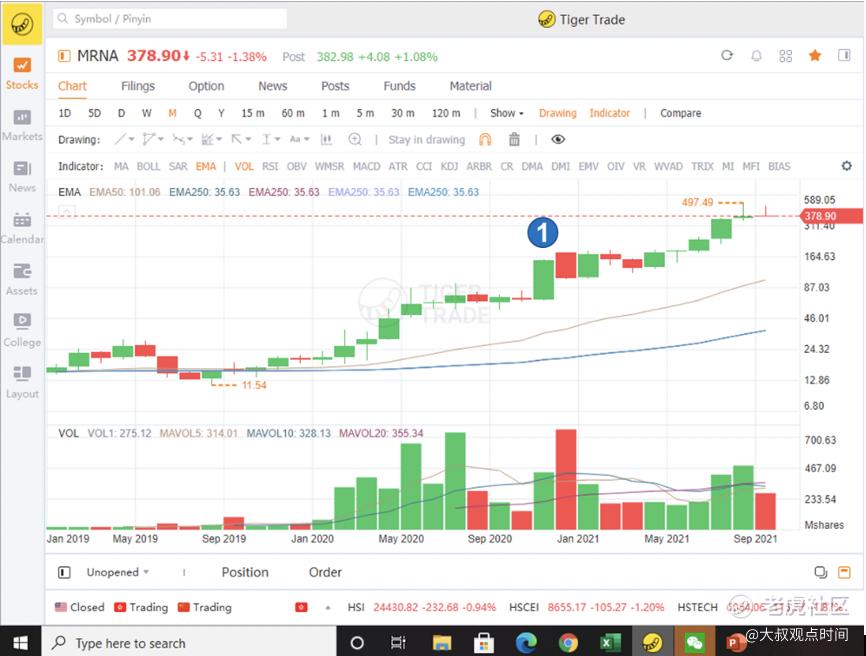Select the W weekly timeframe
The height and width of the screenshot is (656, 866).
pyautogui.click(x=146, y=113)
